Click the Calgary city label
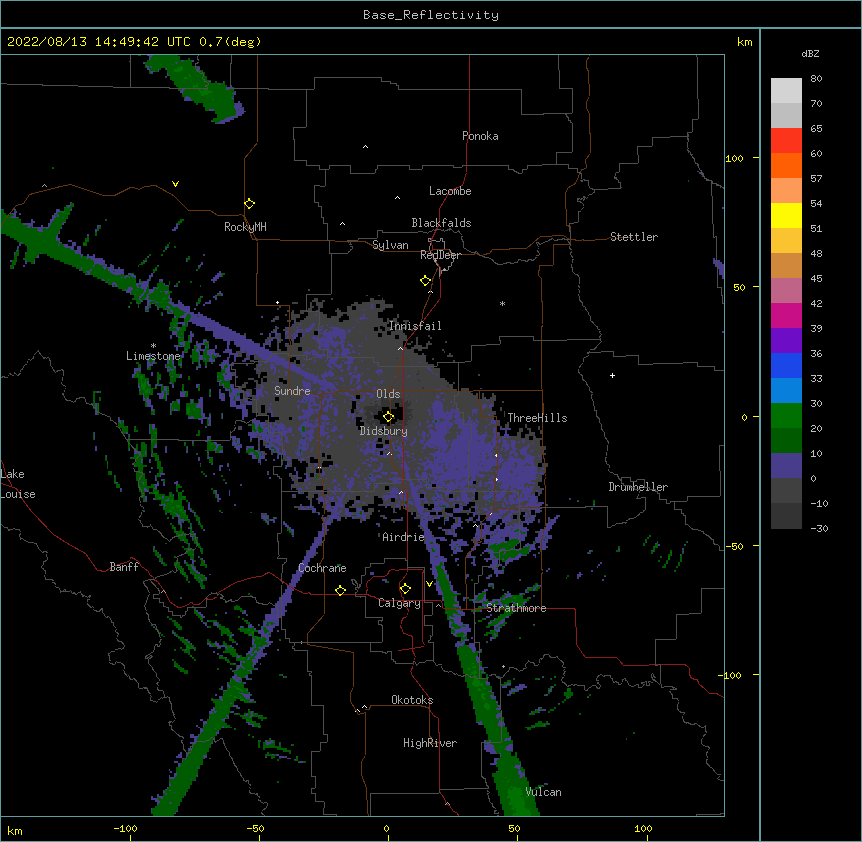The height and width of the screenshot is (842, 862). coord(399,603)
